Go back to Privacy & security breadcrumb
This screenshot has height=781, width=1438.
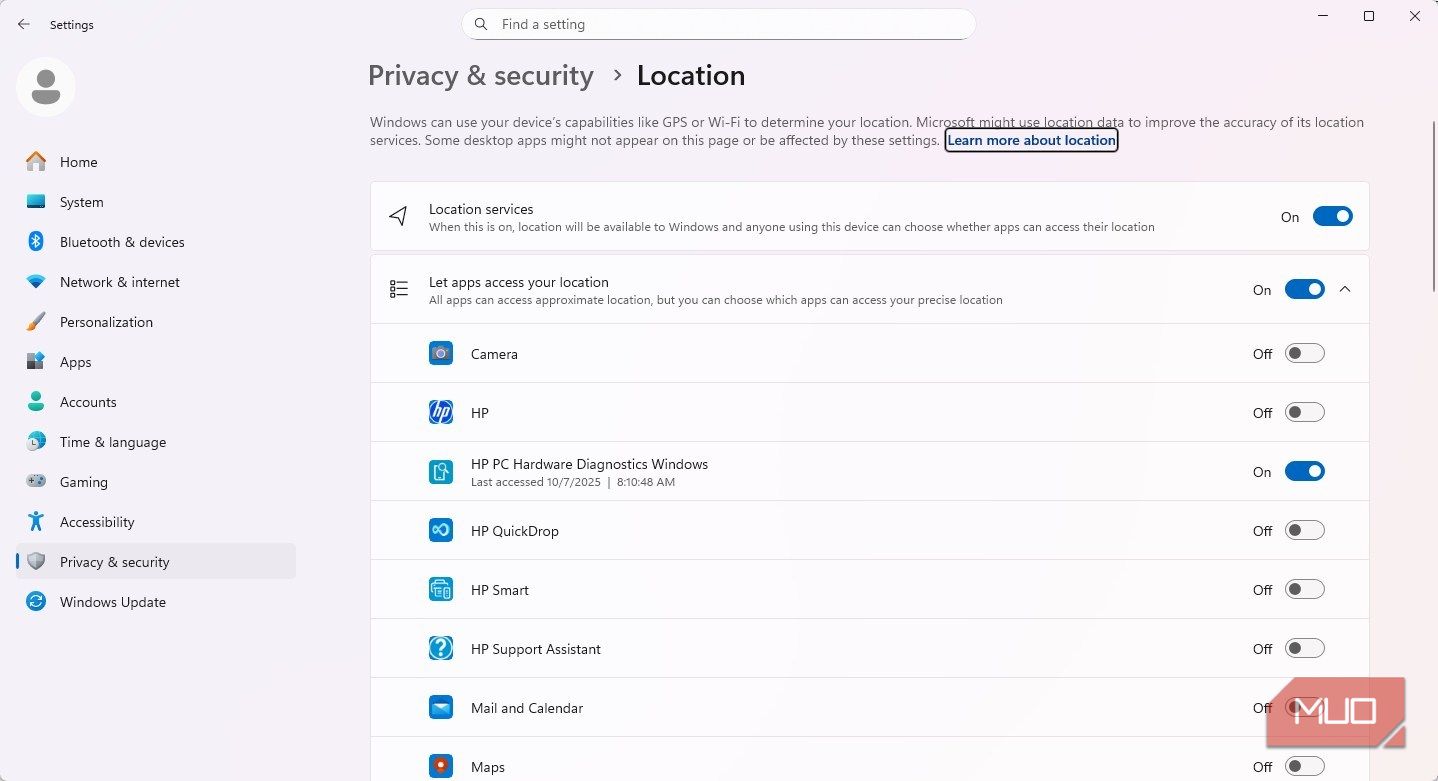(x=480, y=76)
